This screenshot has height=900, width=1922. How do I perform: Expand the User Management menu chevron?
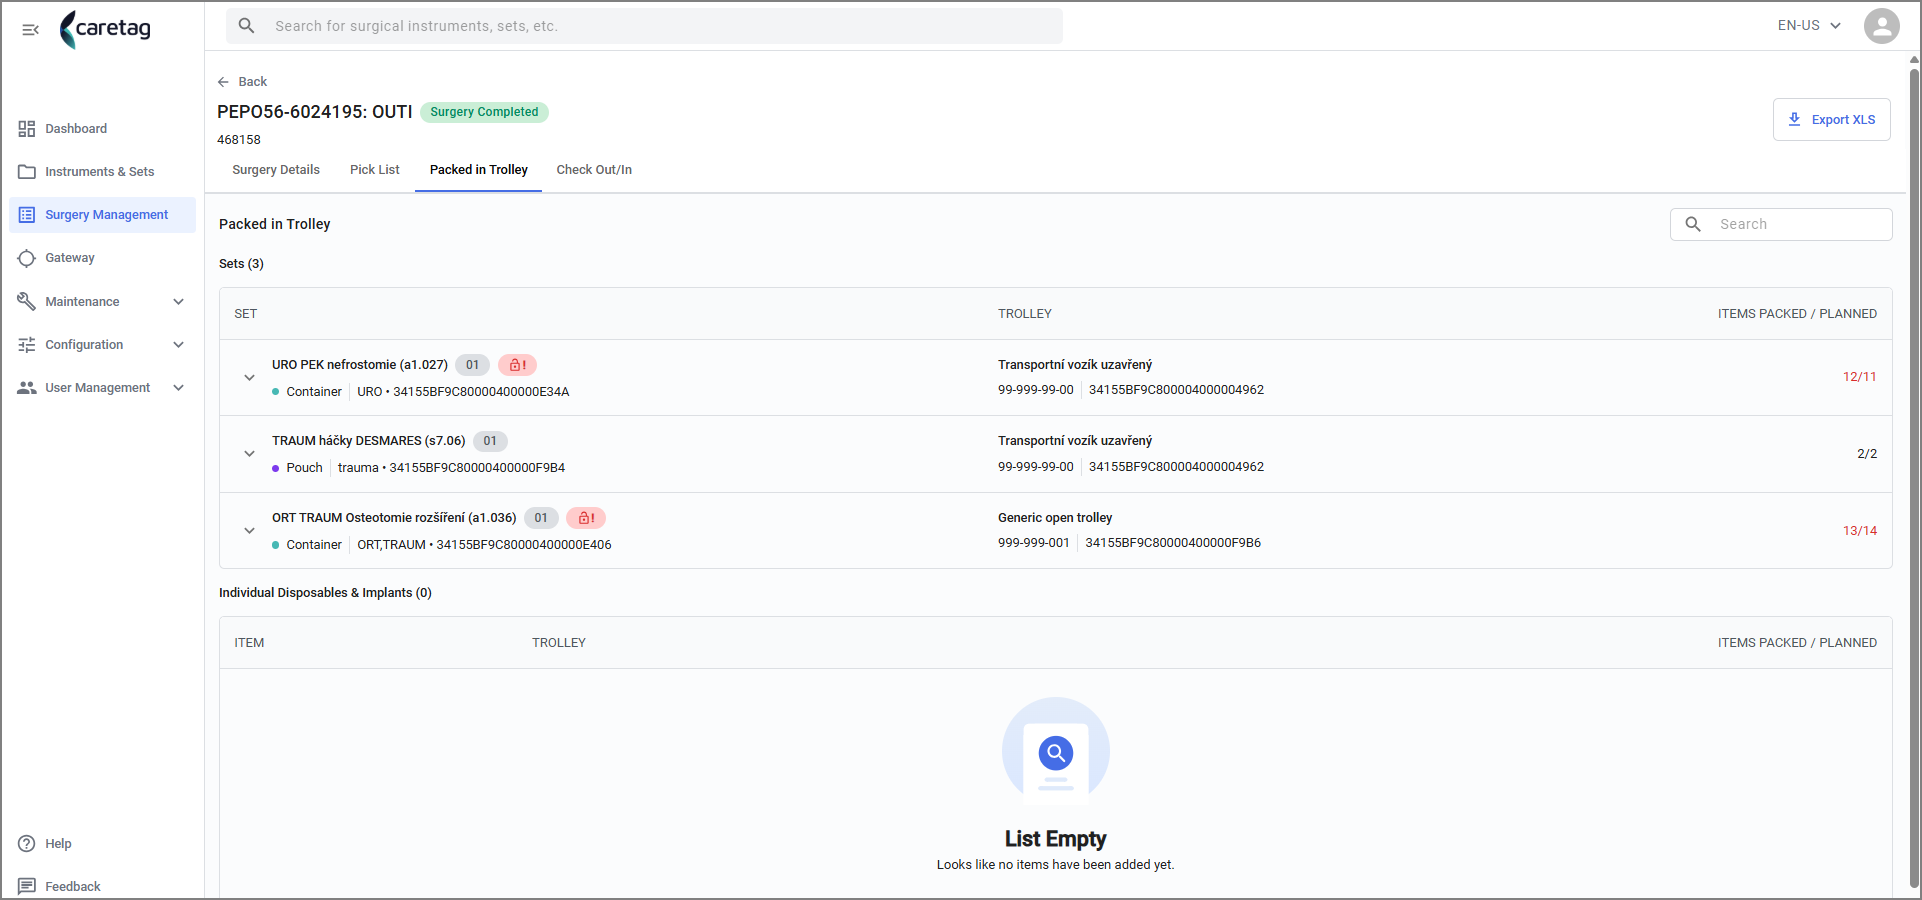click(179, 388)
